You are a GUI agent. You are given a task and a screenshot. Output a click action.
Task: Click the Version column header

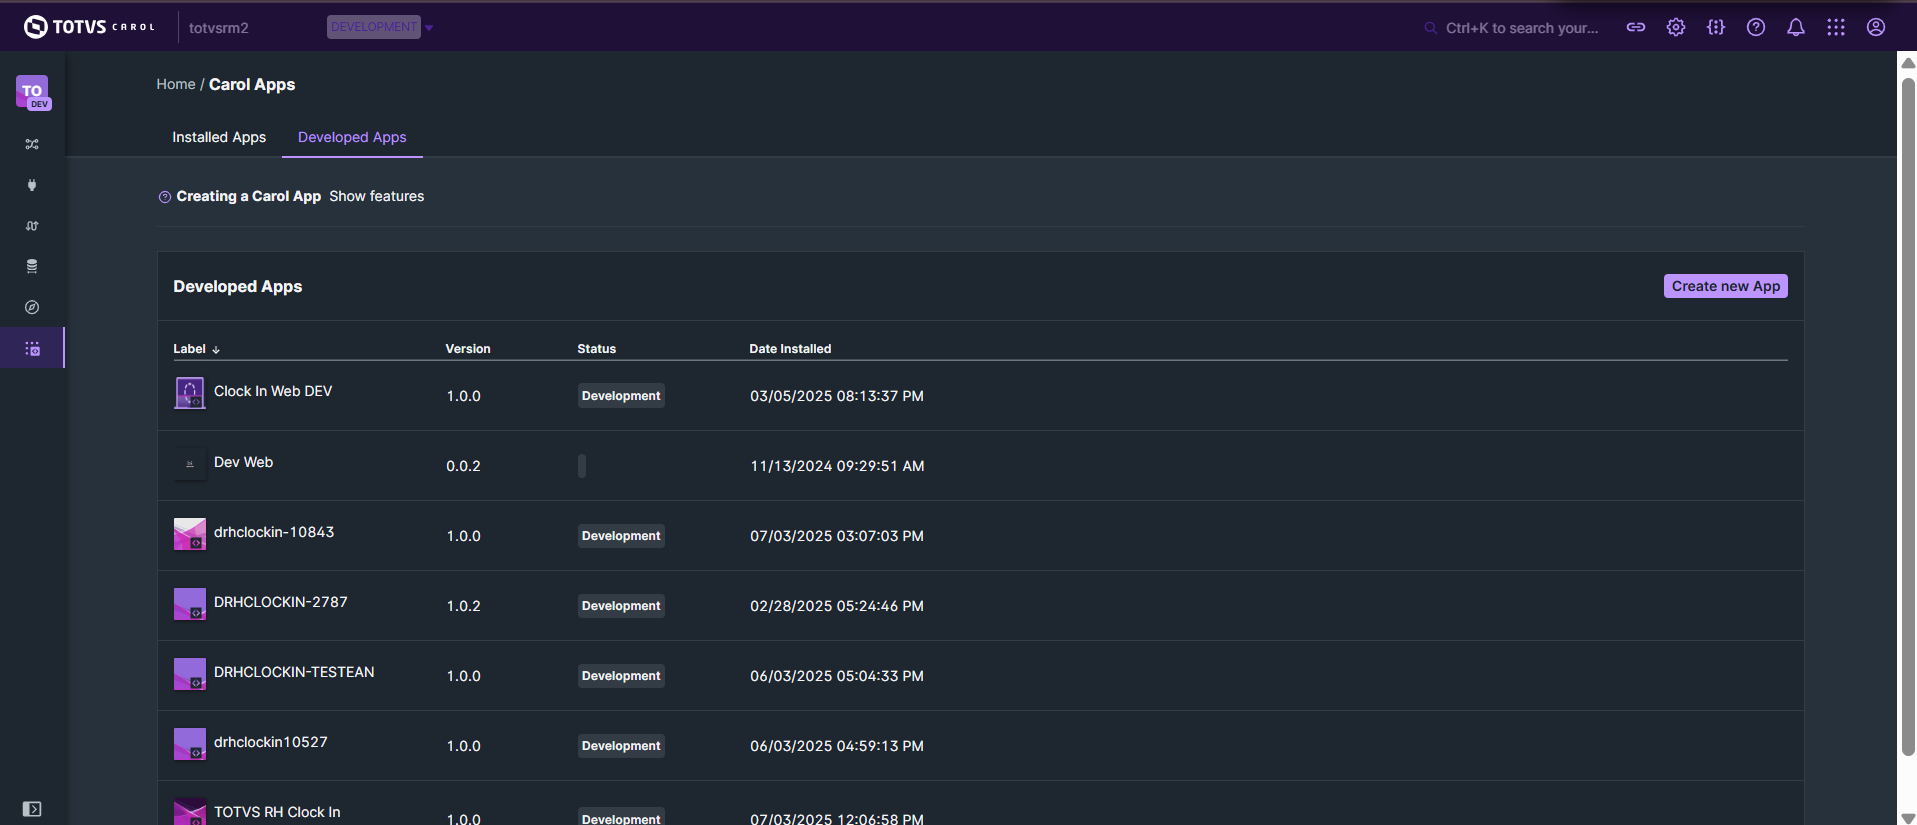coord(468,349)
